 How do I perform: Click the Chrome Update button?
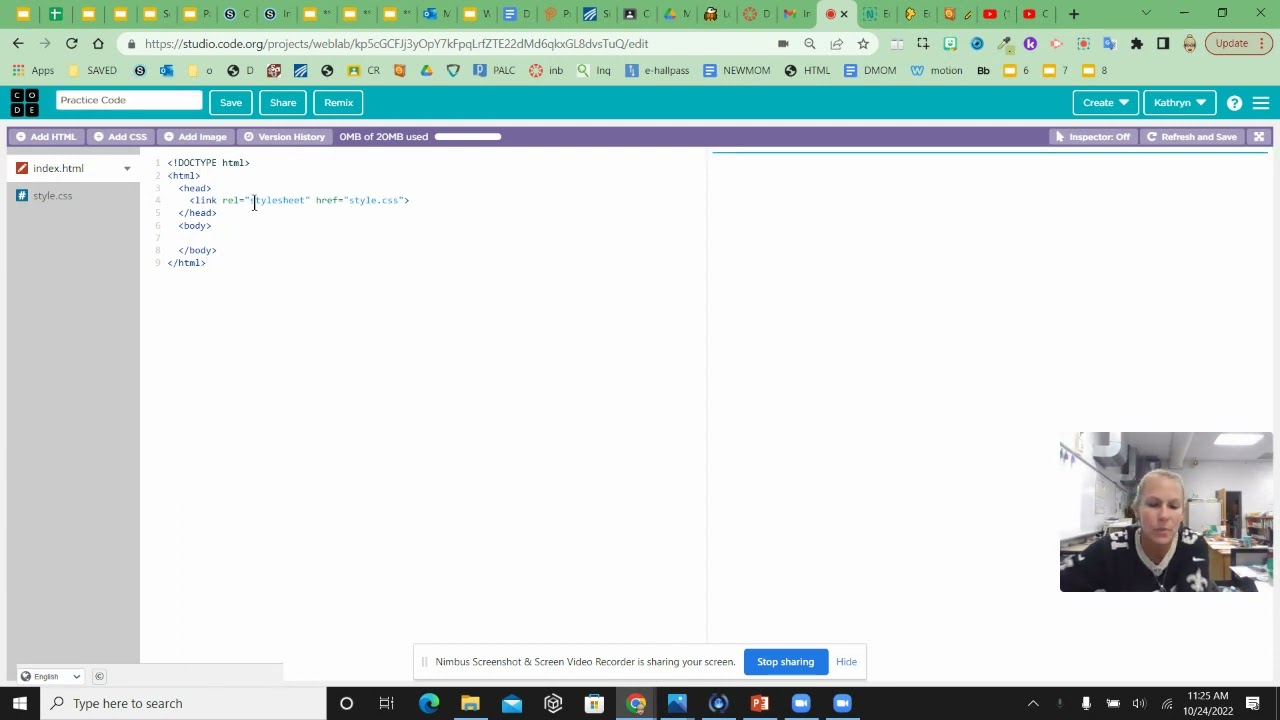point(1238,44)
